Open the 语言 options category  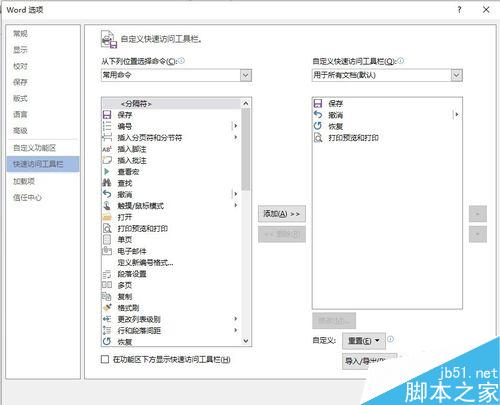coord(20,114)
